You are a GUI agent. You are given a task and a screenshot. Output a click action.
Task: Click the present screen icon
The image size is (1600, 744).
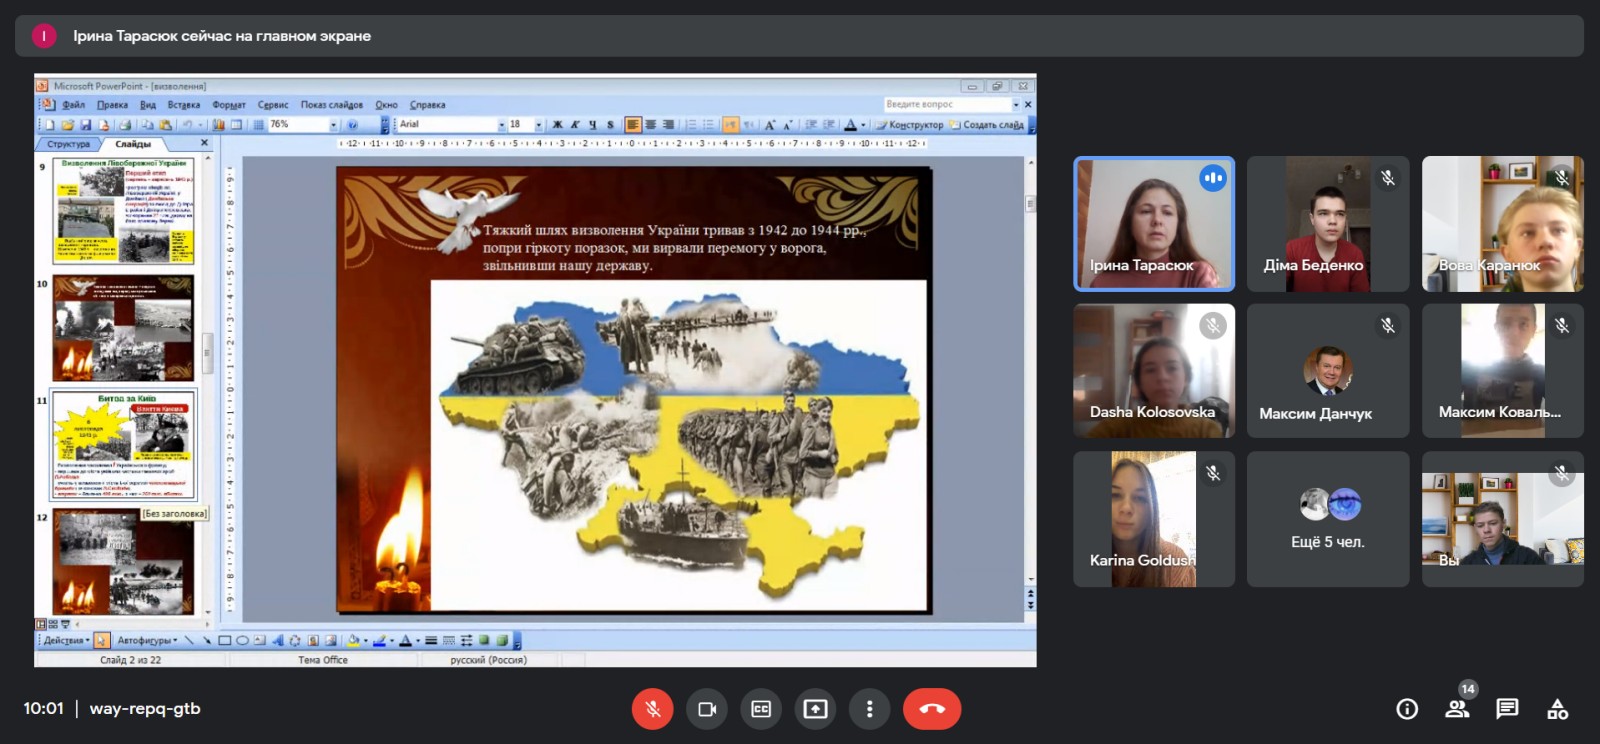815,709
